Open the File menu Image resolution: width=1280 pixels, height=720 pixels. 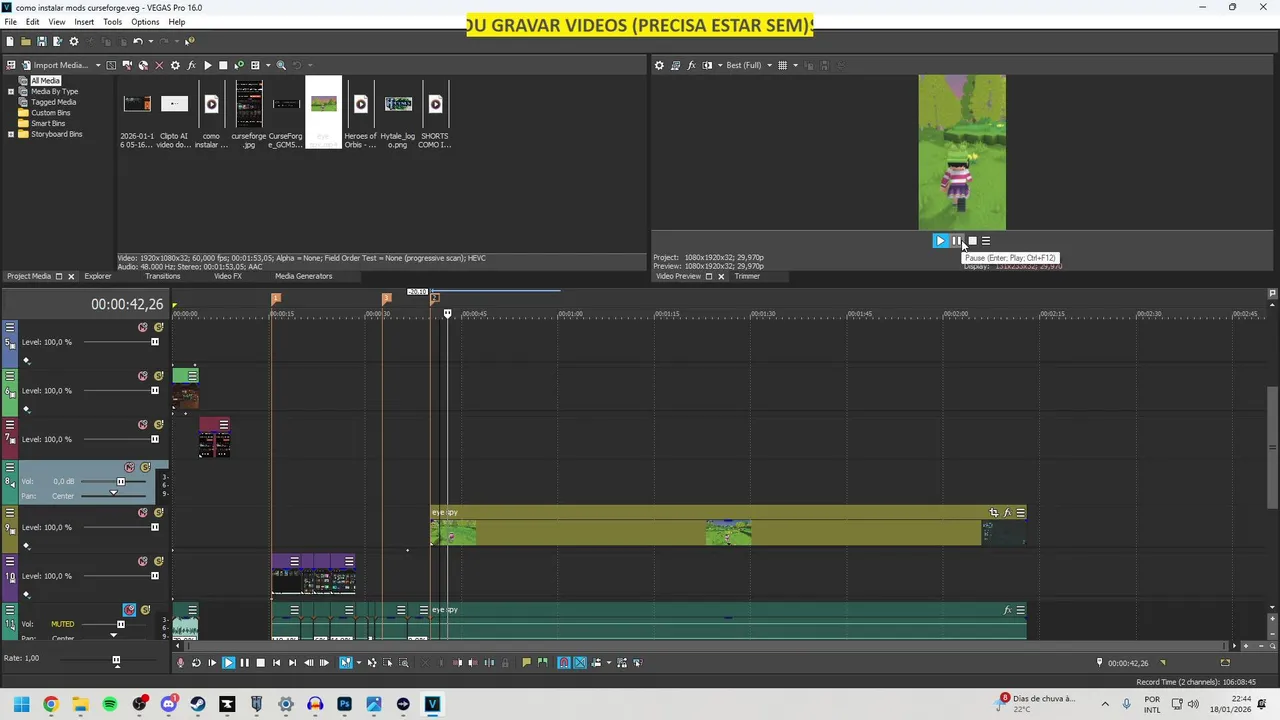coord(10,21)
